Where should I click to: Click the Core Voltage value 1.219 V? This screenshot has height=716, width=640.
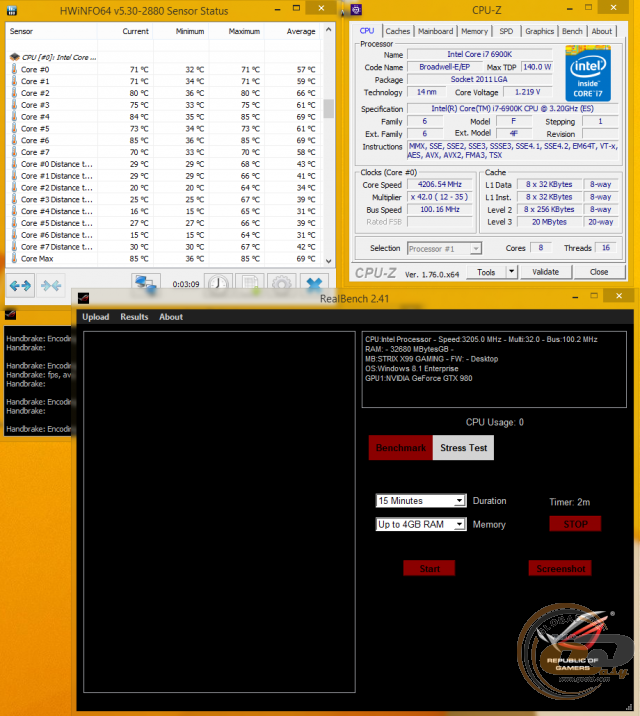coord(527,92)
